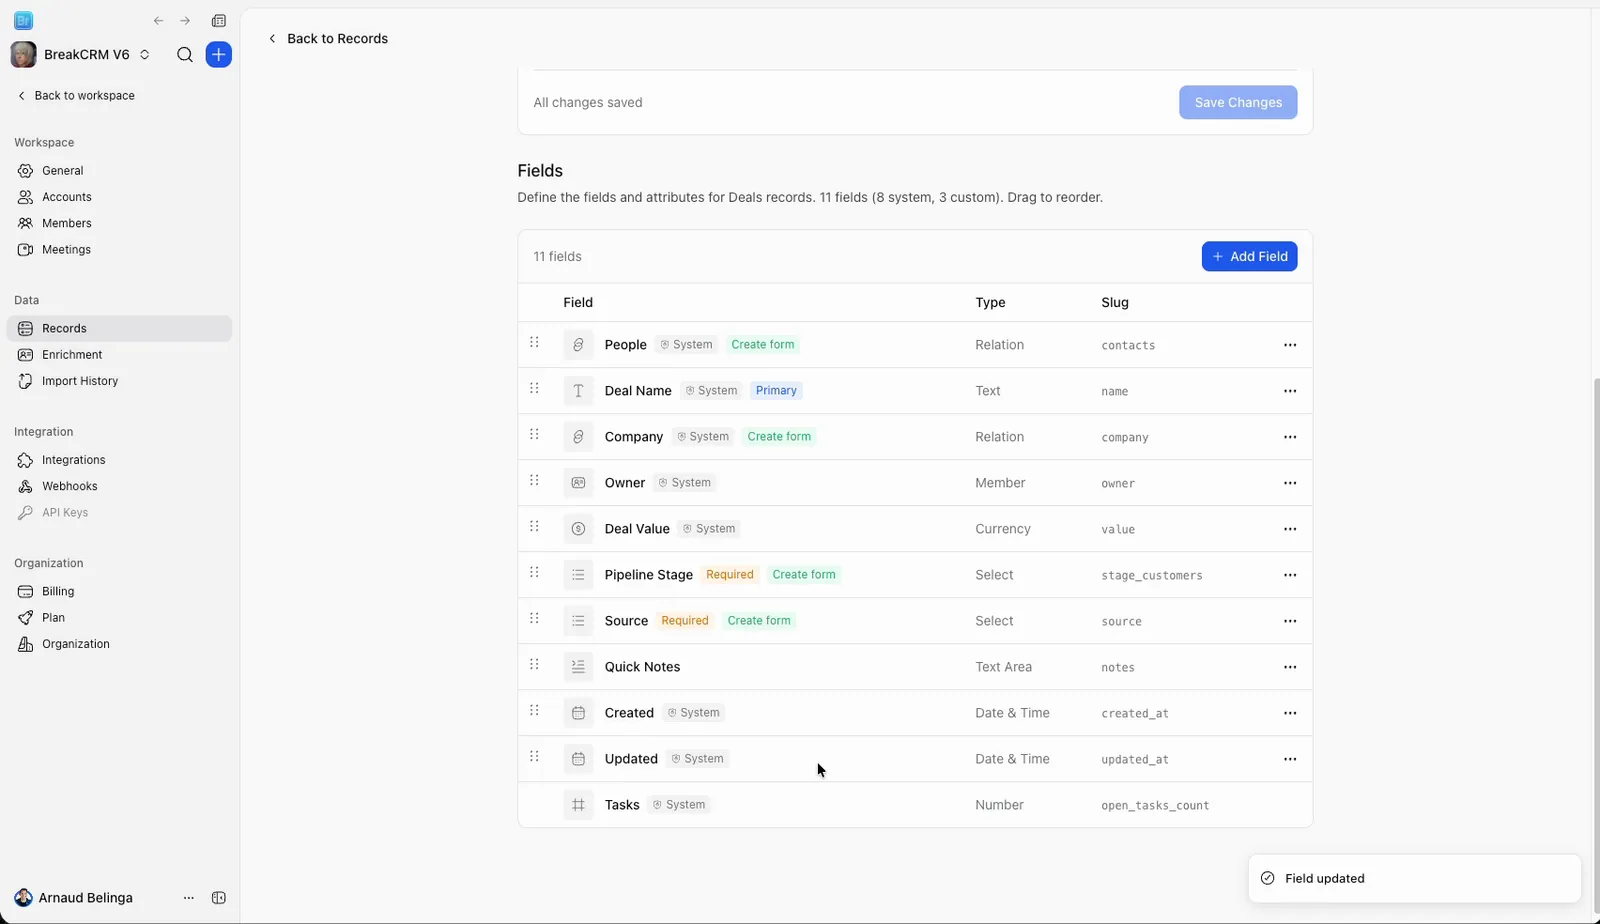Grab the drag handle for Source field
The height and width of the screenshot is (924, 1600).
coord(534,619)
